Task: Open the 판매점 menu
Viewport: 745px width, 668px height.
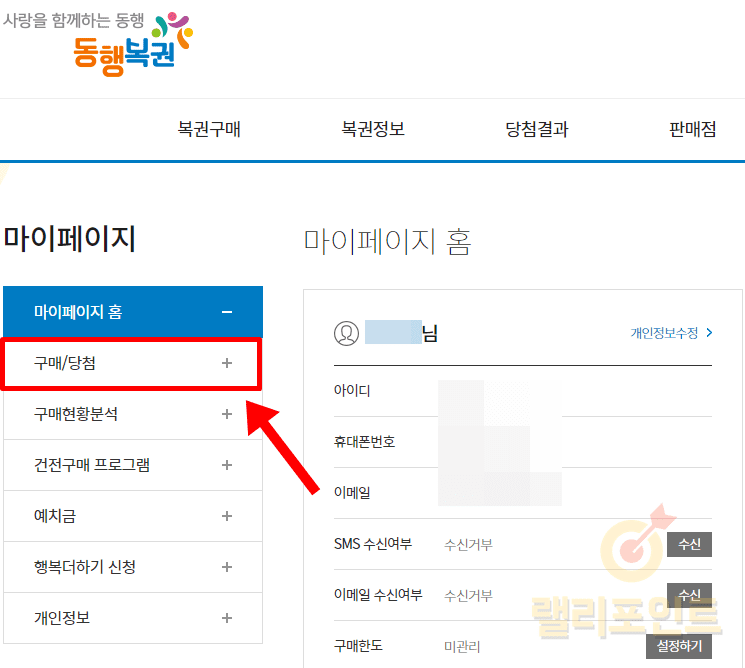Action: 692,129
